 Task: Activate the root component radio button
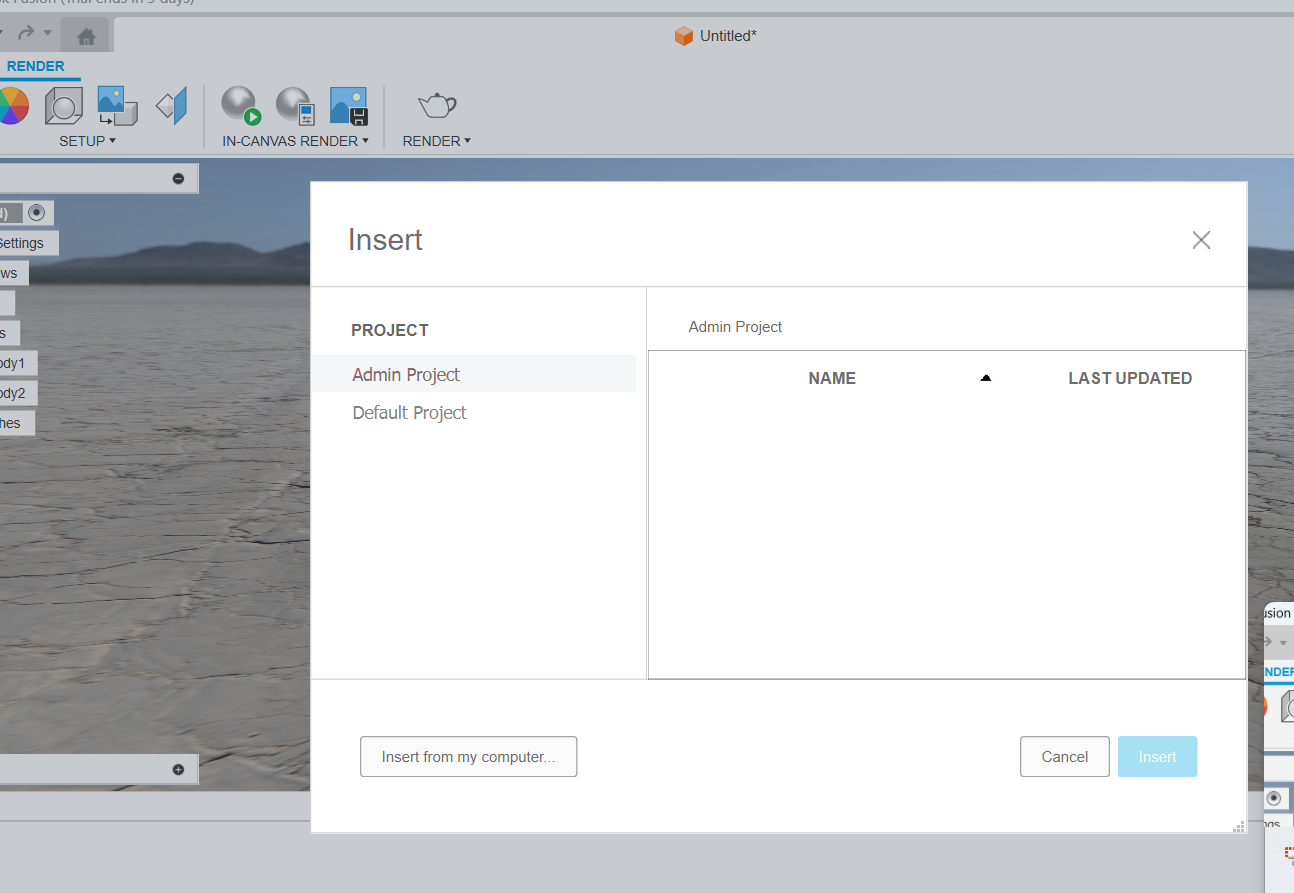pyautogui.click(x=37, y=212)
